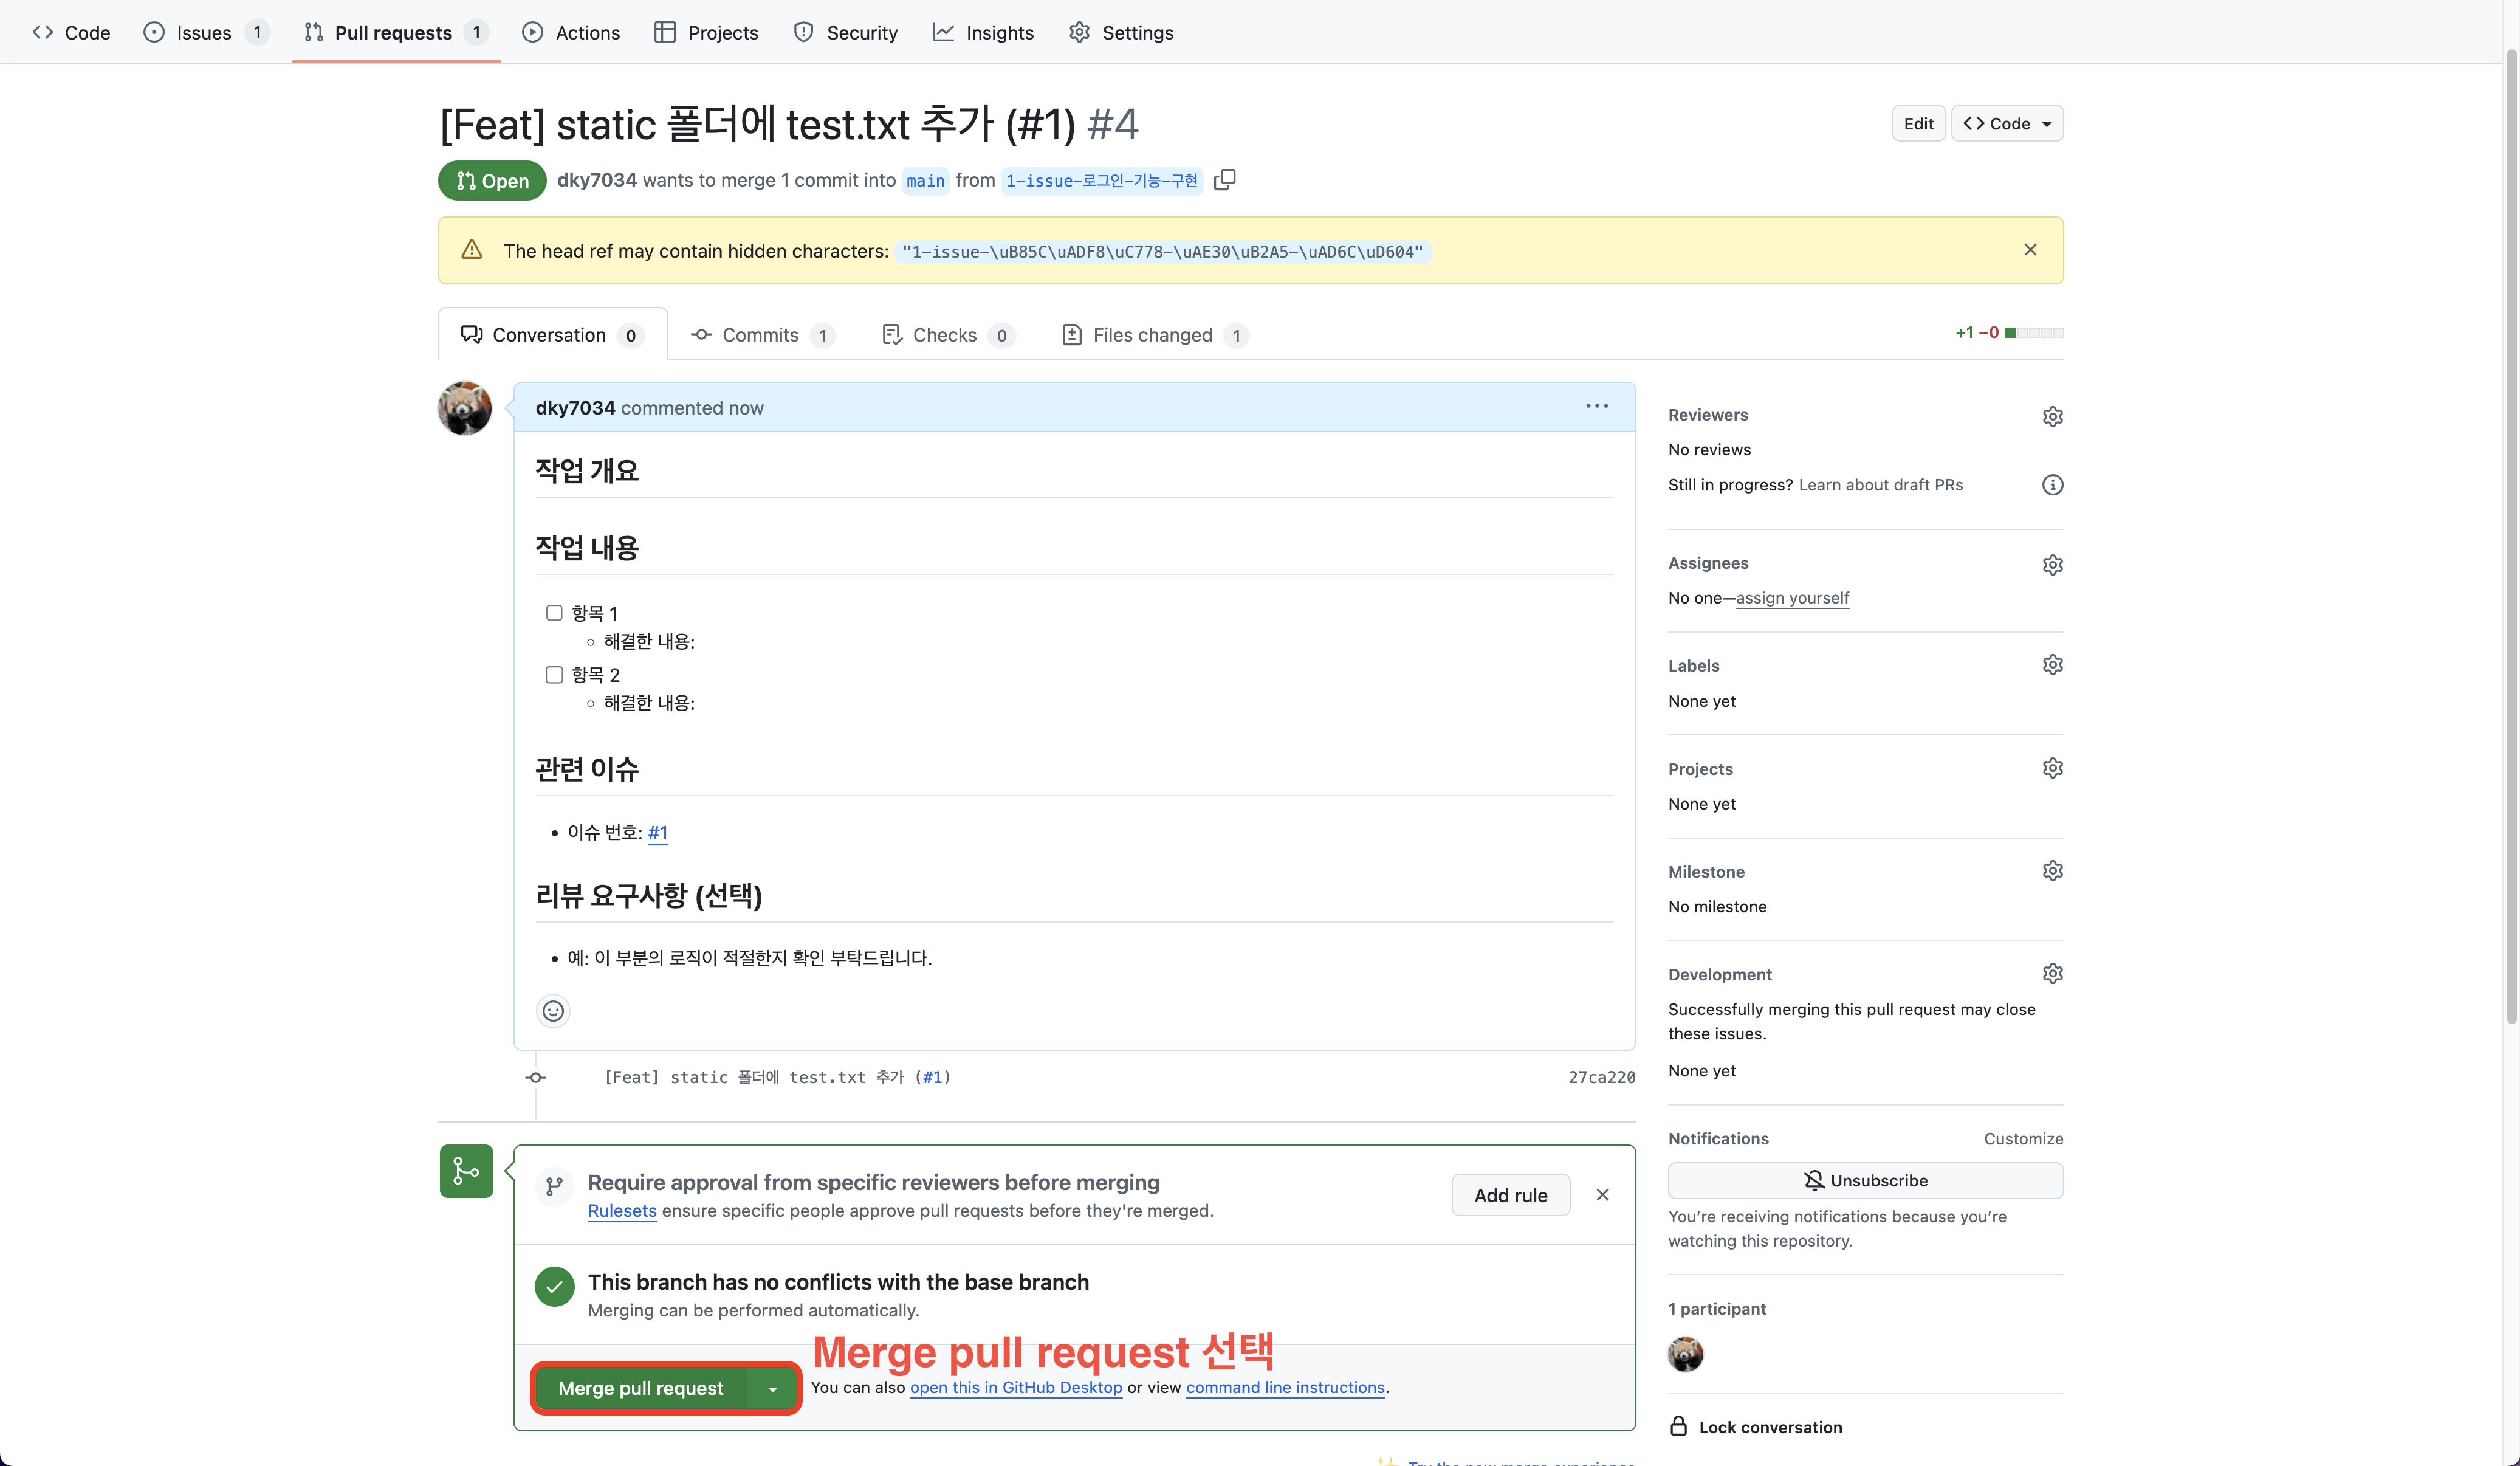Open the Reviewers gear settings

(2052, 416)
